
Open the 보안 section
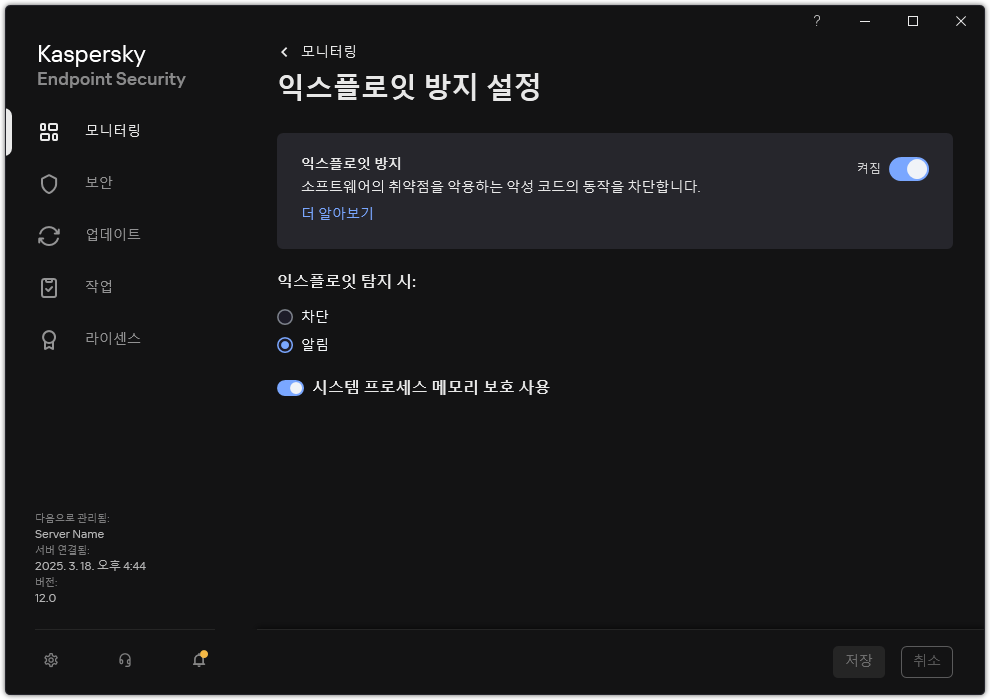click(48, 183)
